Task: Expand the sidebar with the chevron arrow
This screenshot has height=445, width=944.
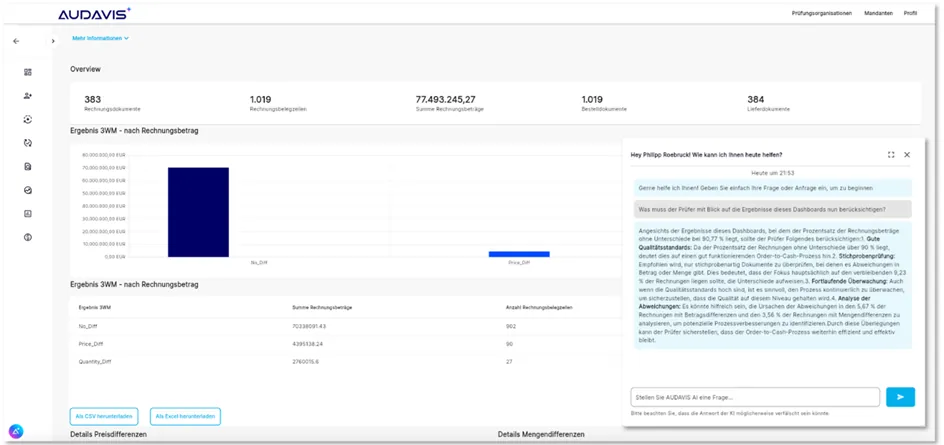Action: (x=53, y=42)
